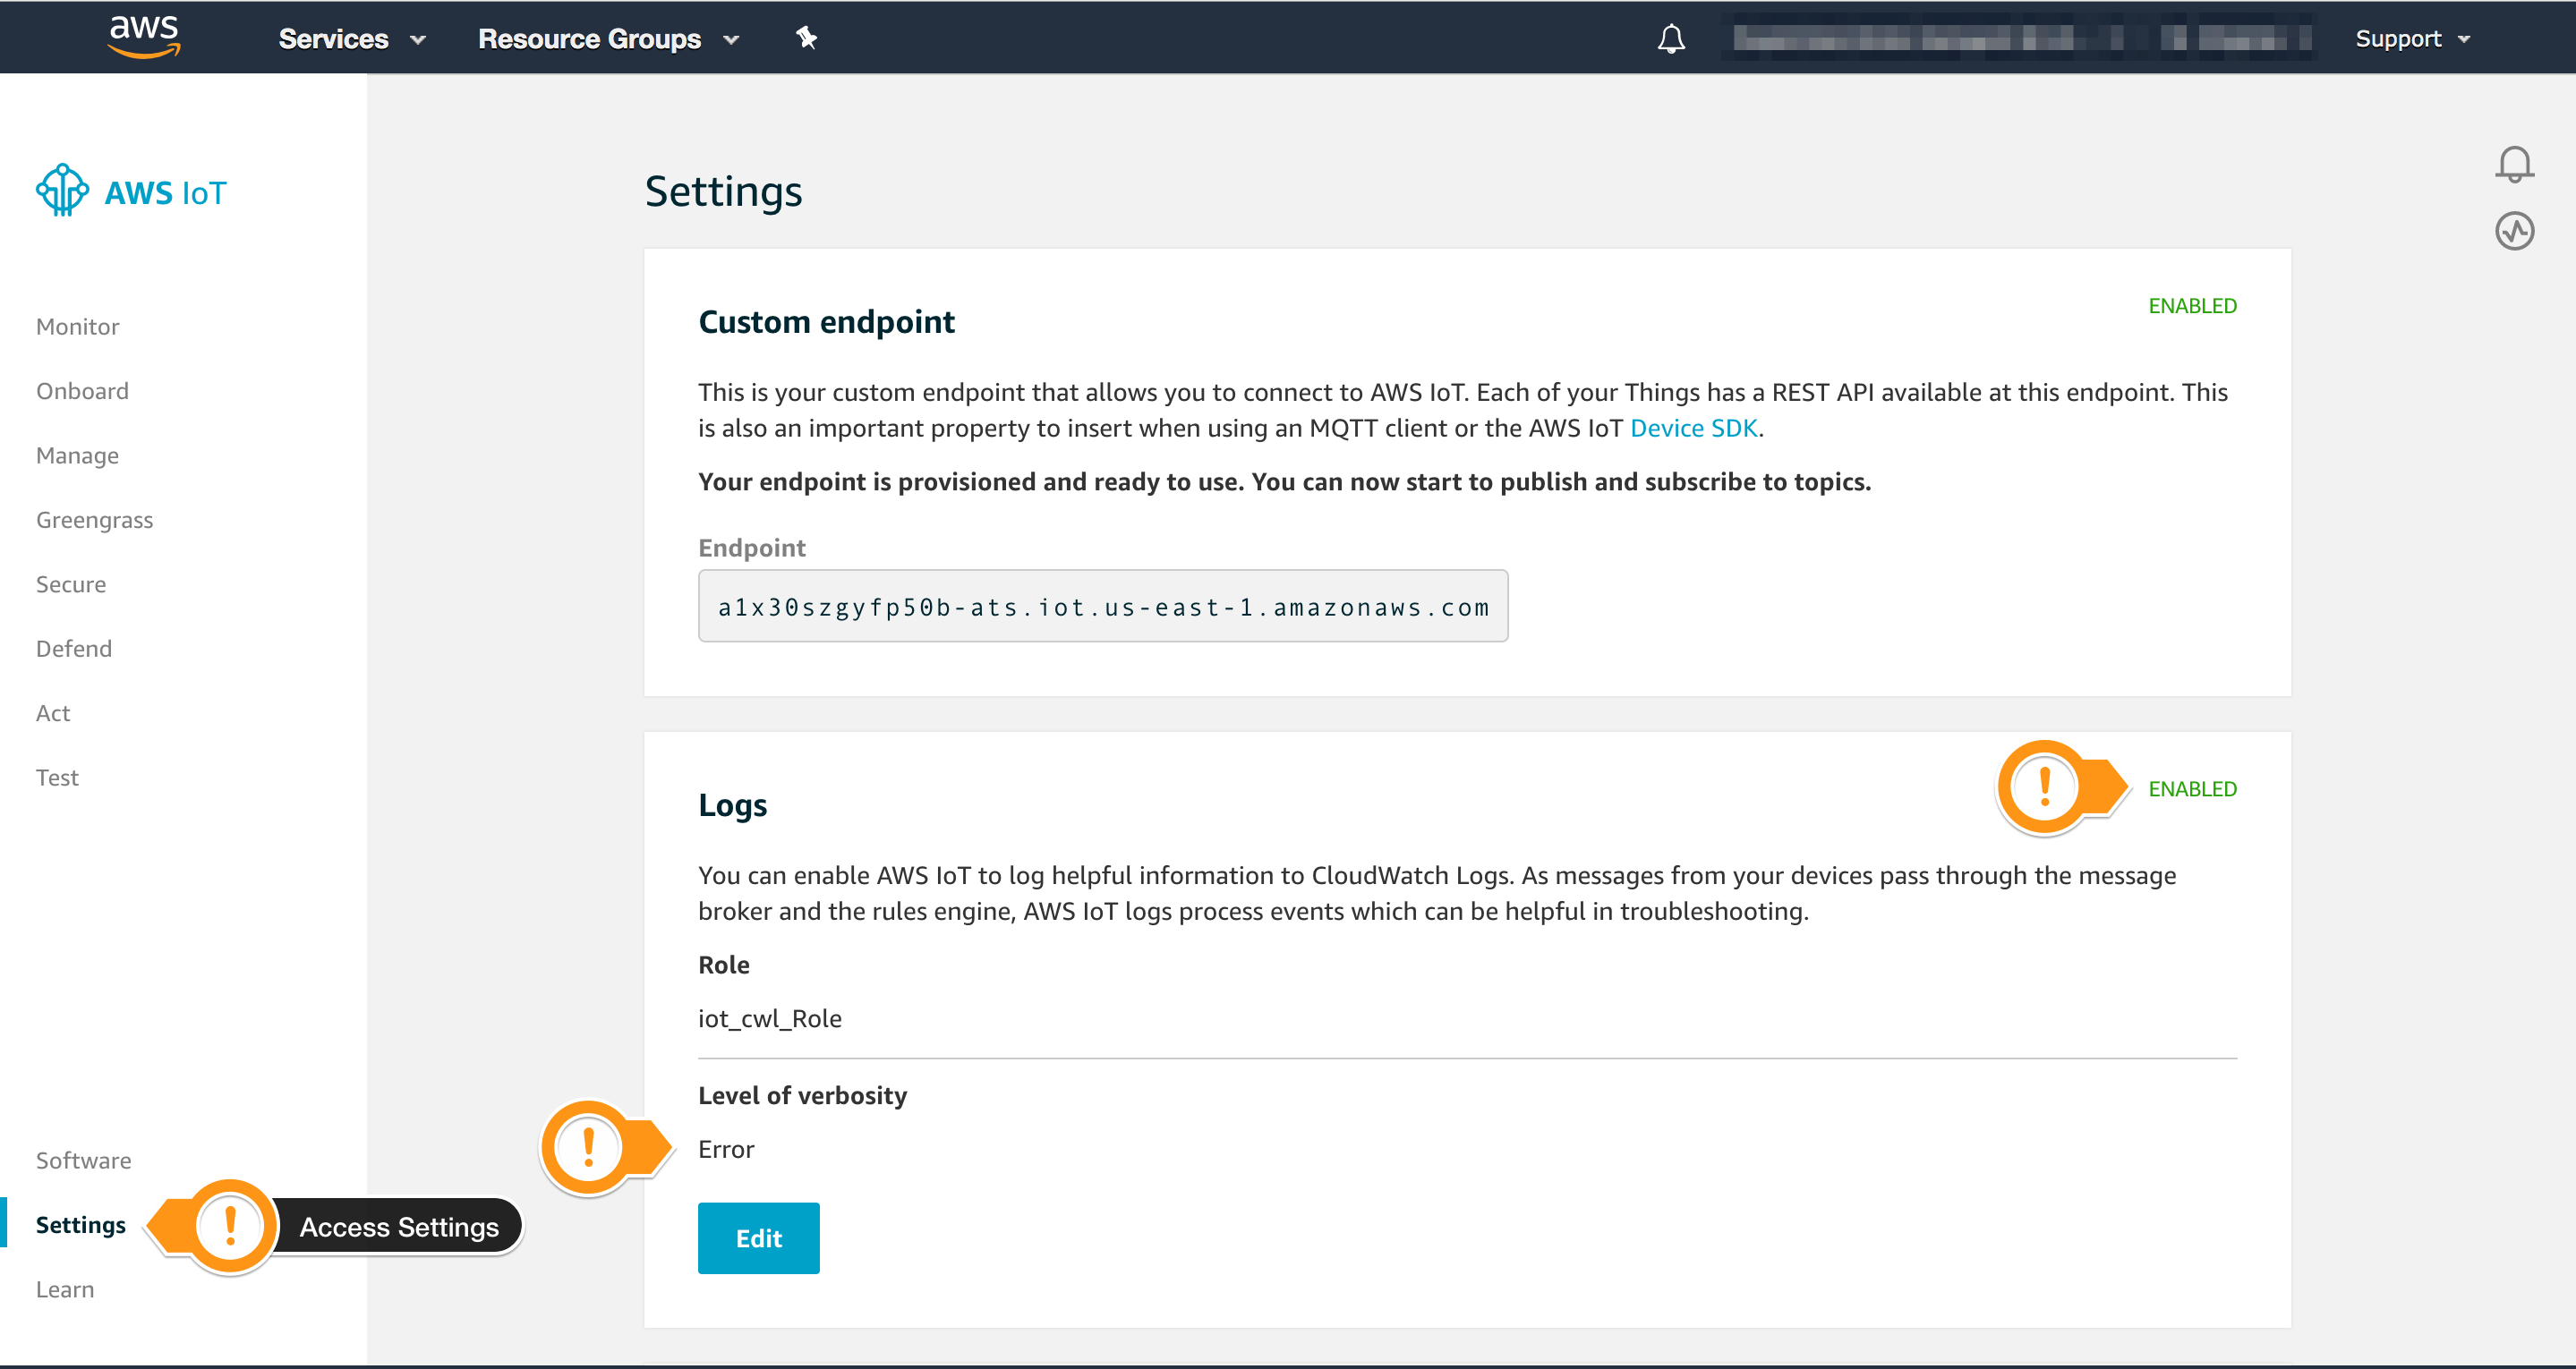
Task: Click the Custom endpoint ENABLED status
Action: 2192,306
